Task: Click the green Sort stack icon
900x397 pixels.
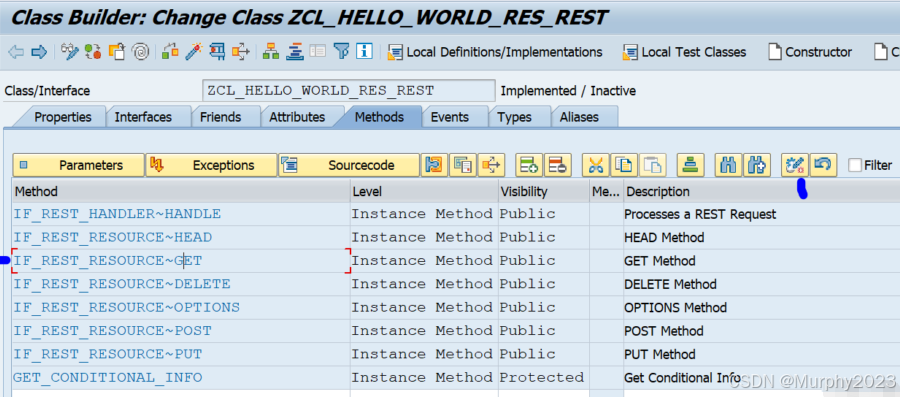Action: tap(690, 165)
